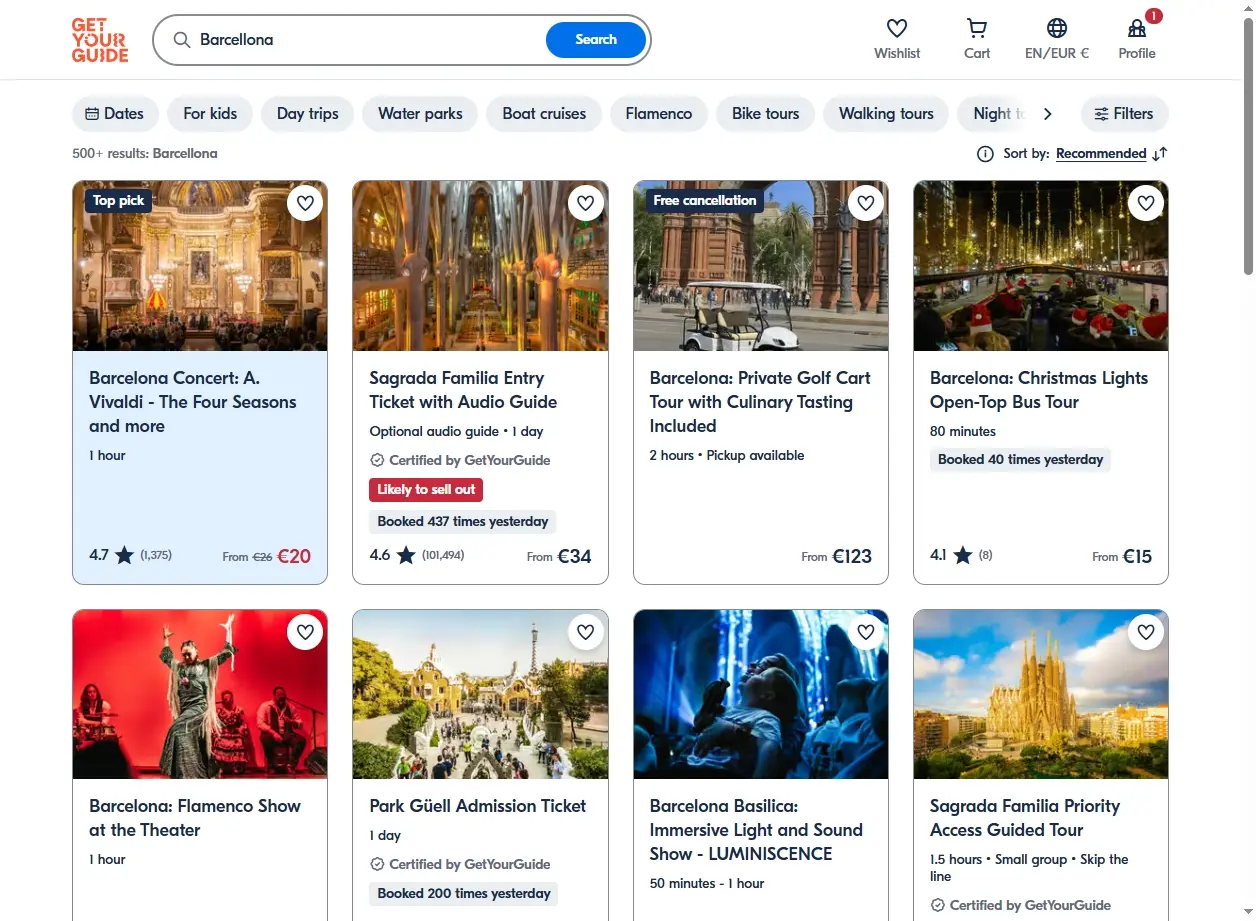Viewport: 1256px width, 921px height.
Task: Open the Sagrada Familia exterior thumbnail
Action: (x=1041, y=694)
